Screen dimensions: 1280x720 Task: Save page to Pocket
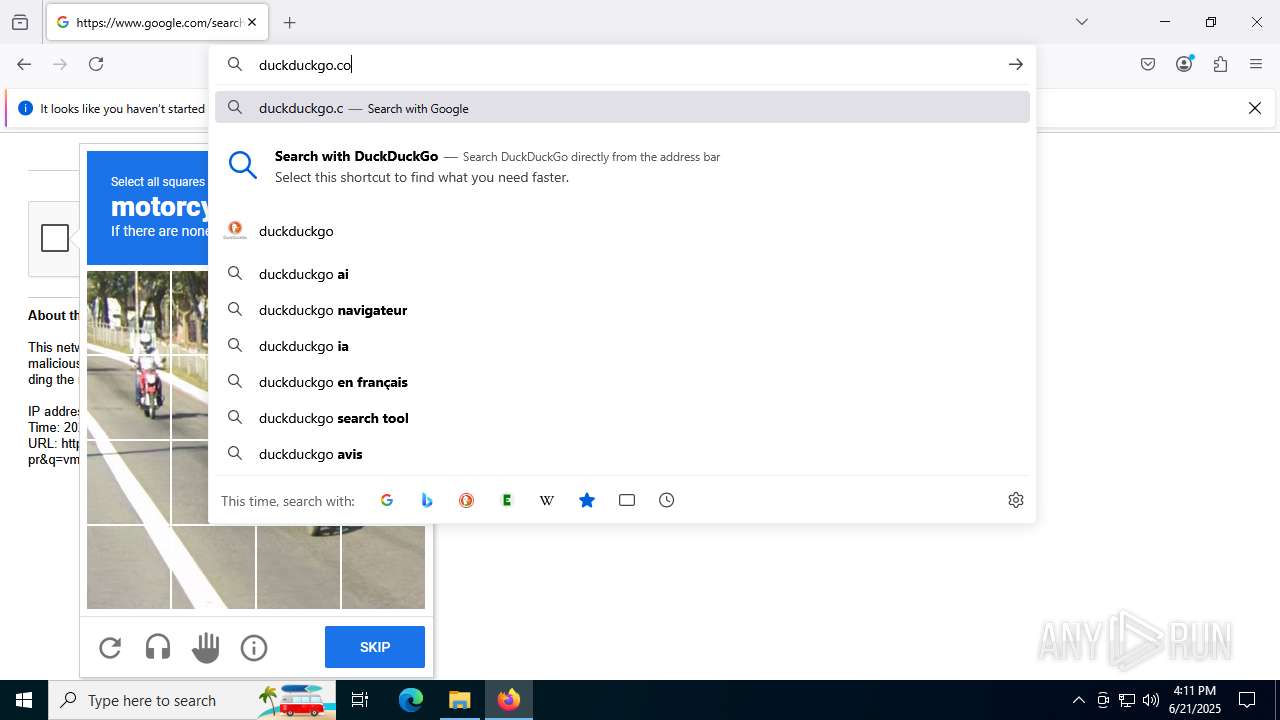pyautogui.click(x=1148, y=64)
